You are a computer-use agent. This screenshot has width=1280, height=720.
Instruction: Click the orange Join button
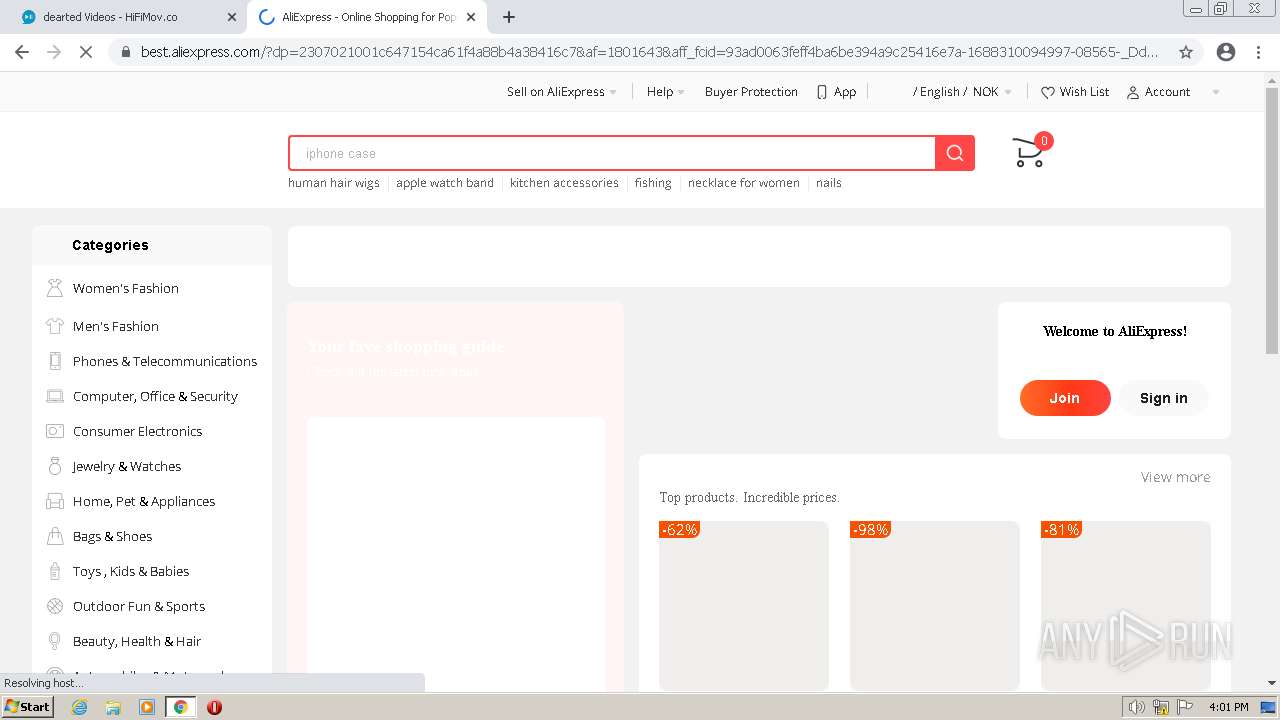pos(1065,398)
